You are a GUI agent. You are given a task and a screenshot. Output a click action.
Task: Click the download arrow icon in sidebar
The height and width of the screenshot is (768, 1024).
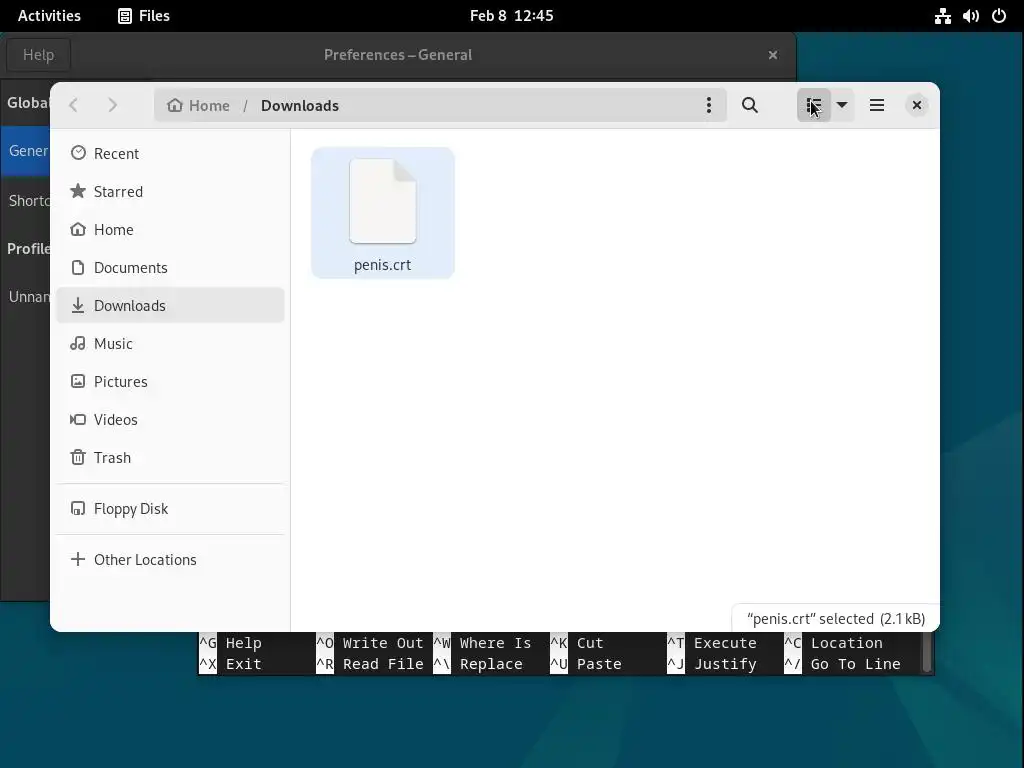coord(78,305)
